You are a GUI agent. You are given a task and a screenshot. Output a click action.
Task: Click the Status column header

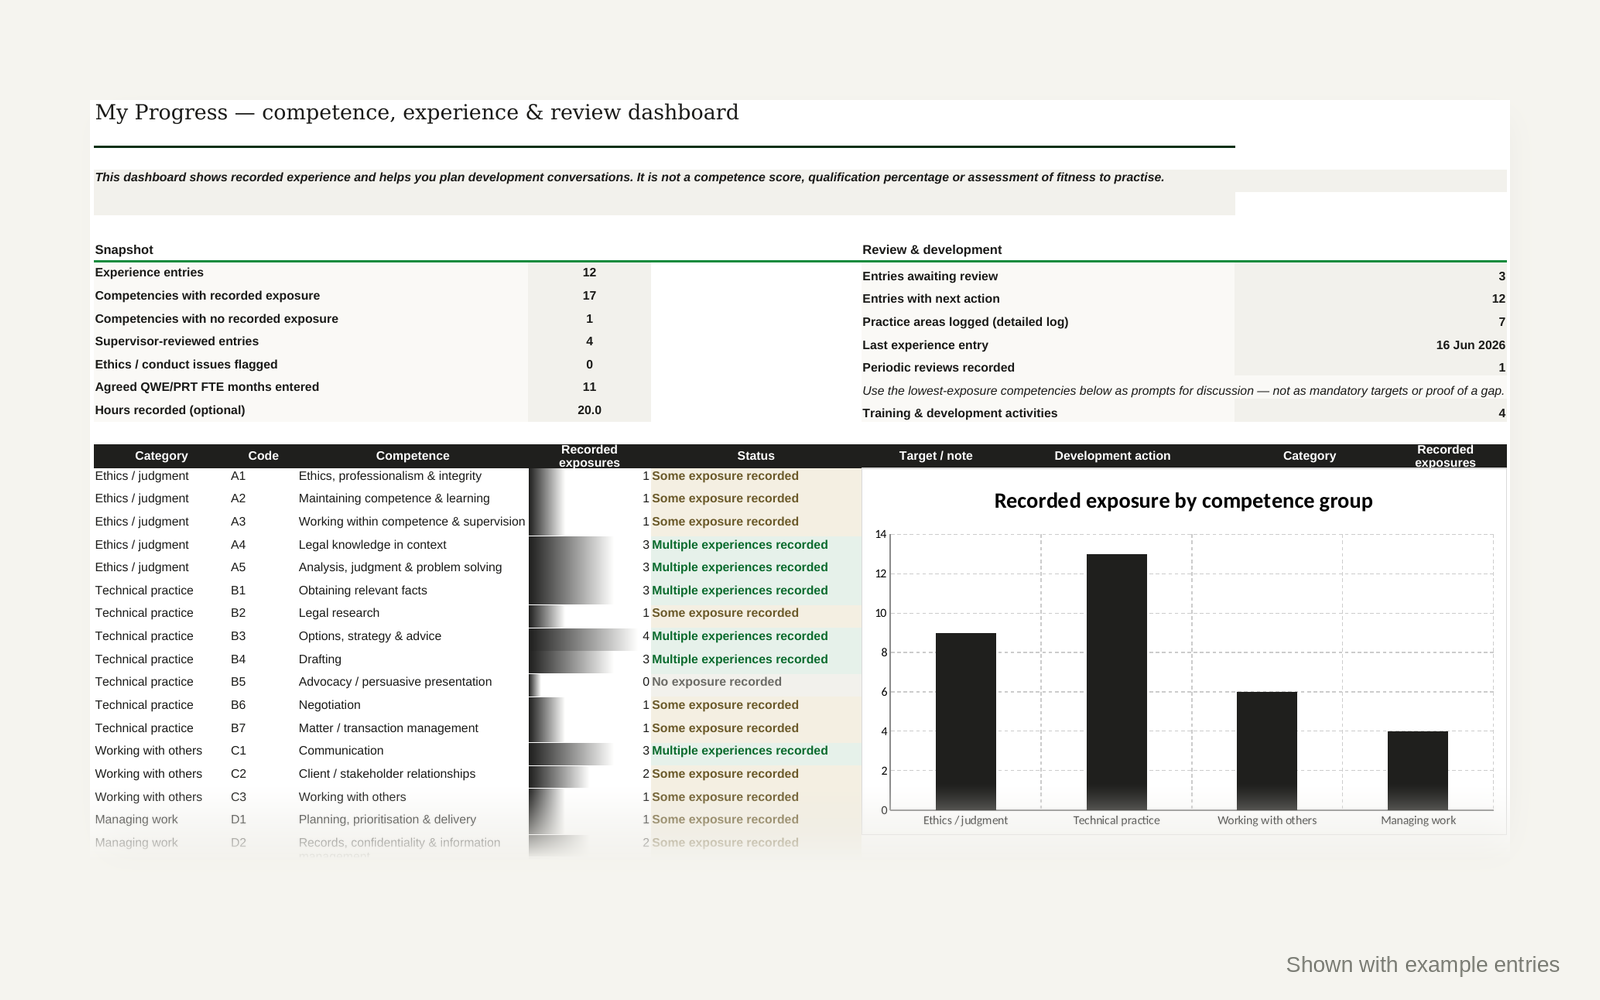click(755, 456)
